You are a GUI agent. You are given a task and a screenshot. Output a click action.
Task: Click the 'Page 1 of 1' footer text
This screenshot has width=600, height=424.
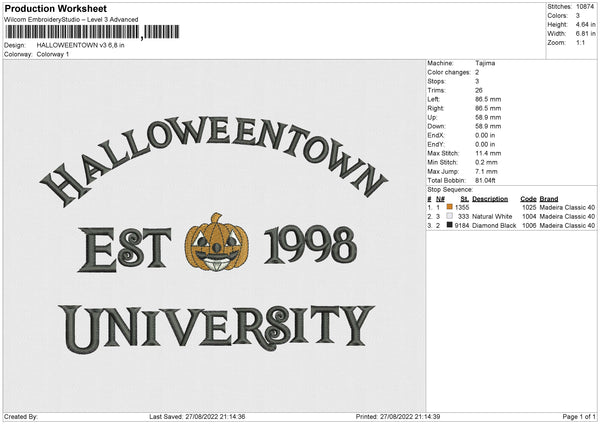[x=579, y=417]
